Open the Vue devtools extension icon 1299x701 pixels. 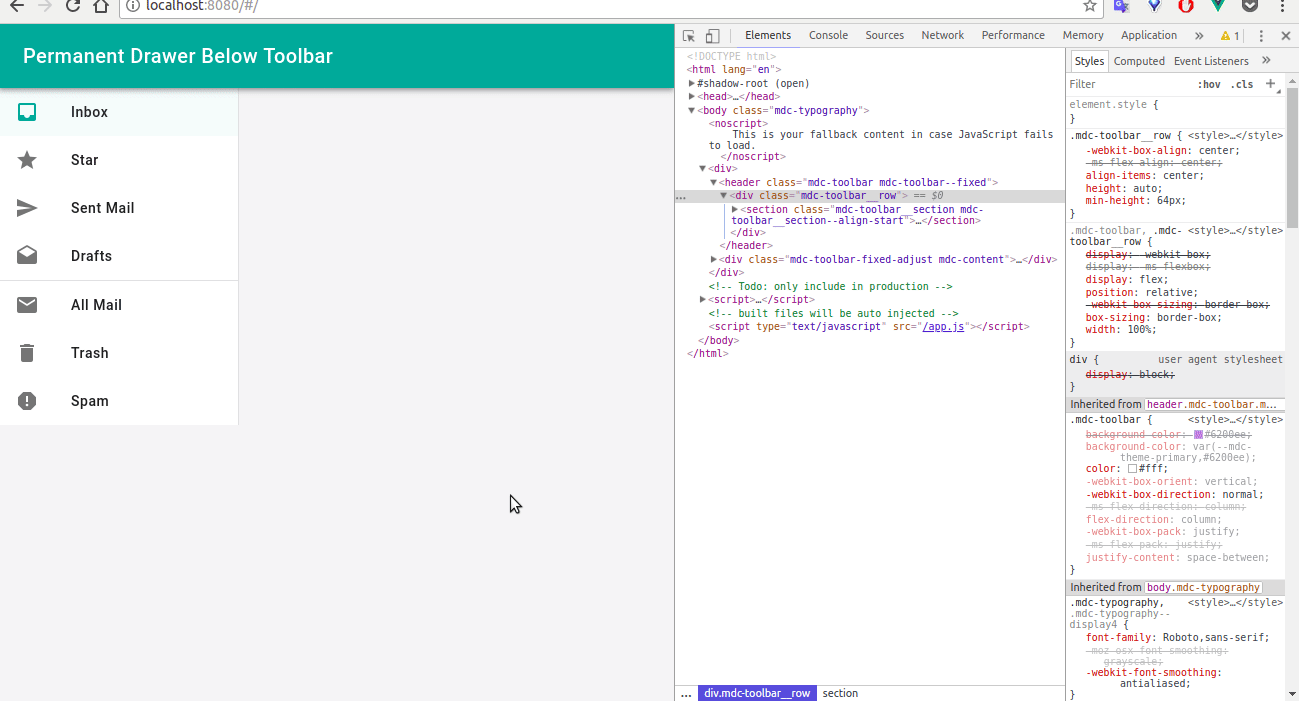(x=1218, y=6)
